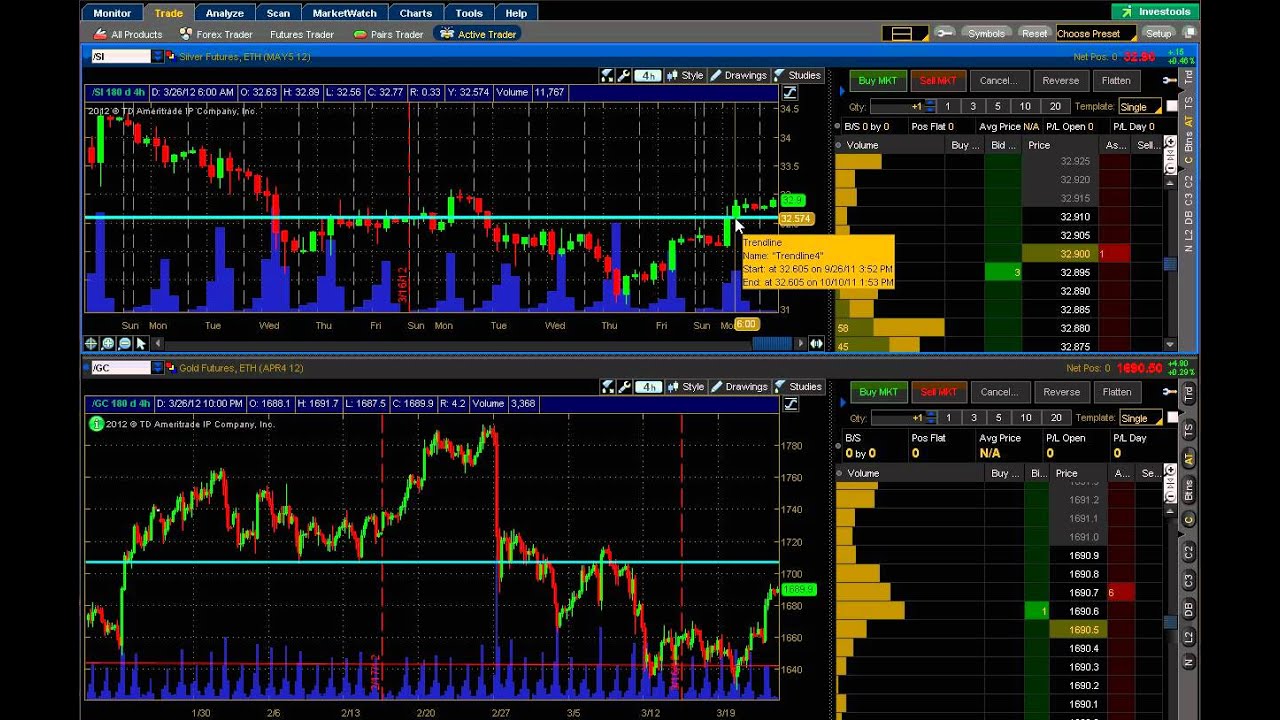Click /GC symbol input field
Screen dimensions: 1280x720
[x=120, y=368]
